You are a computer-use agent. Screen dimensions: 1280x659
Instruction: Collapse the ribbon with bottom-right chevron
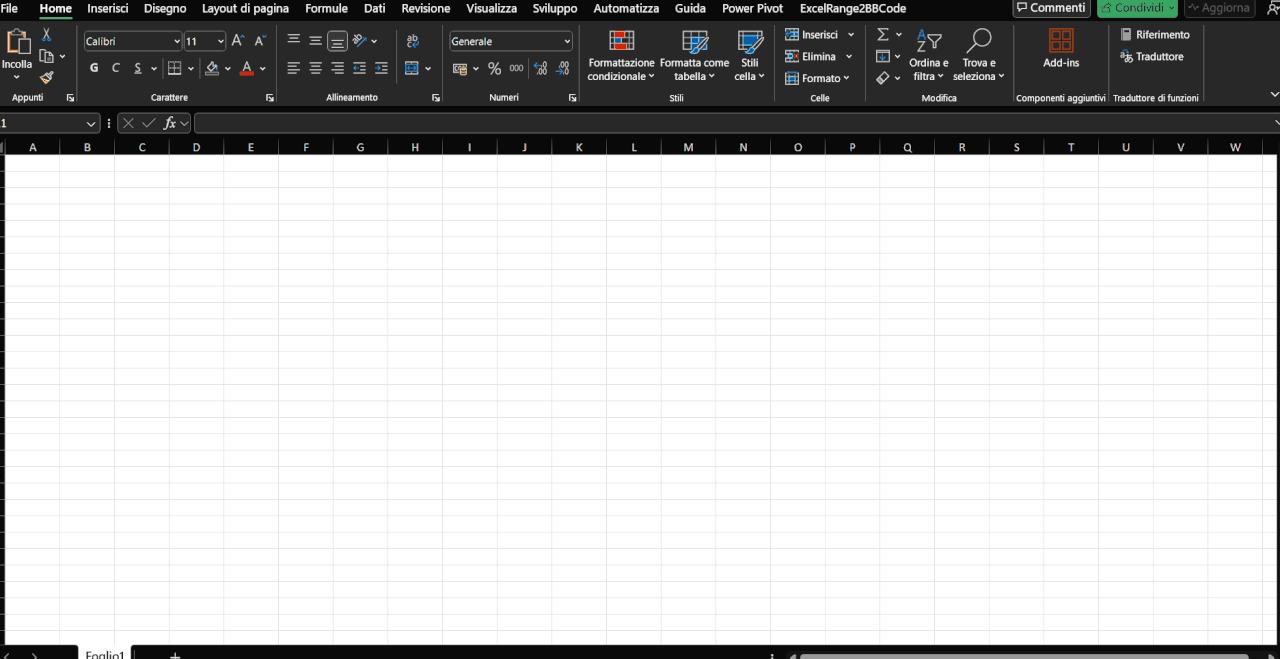[x=1274, y=94]
